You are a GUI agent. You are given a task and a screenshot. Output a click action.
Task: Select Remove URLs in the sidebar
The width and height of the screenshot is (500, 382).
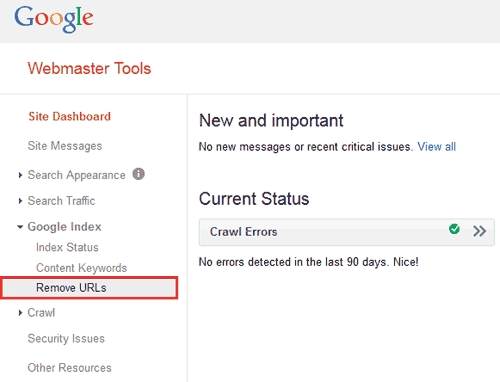89,288
